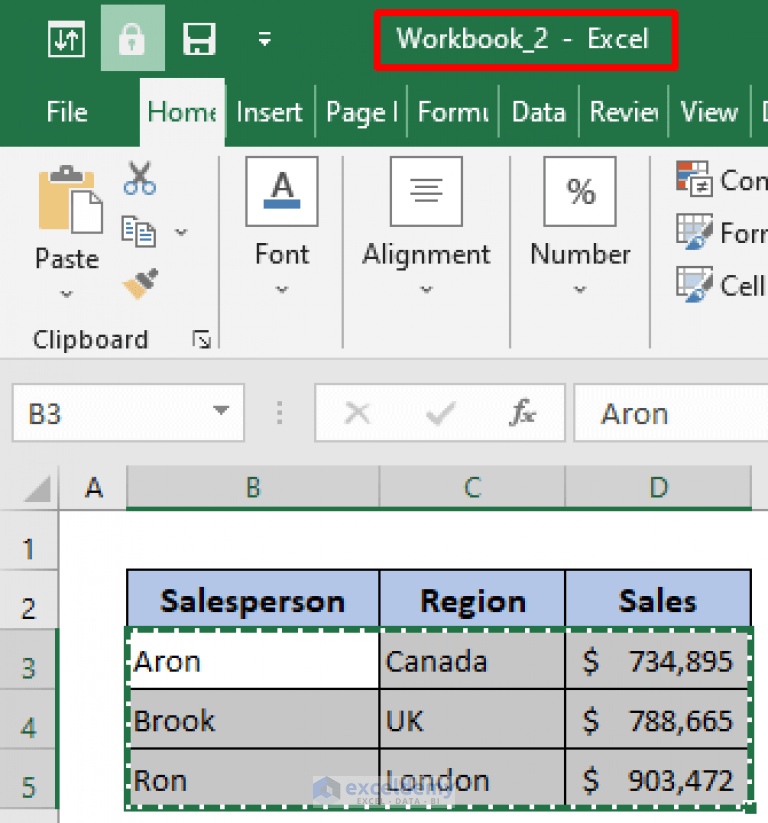This screenshot has width=768, height=823.
Task: Click the Save icon on Quick Access Toolbar
Action: point(198,38)
